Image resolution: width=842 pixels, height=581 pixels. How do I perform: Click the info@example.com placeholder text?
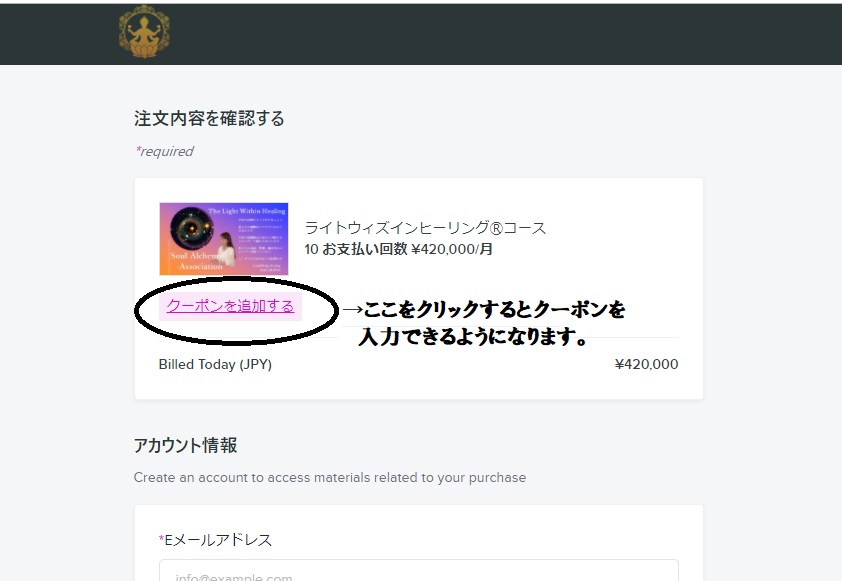point(234,577)
